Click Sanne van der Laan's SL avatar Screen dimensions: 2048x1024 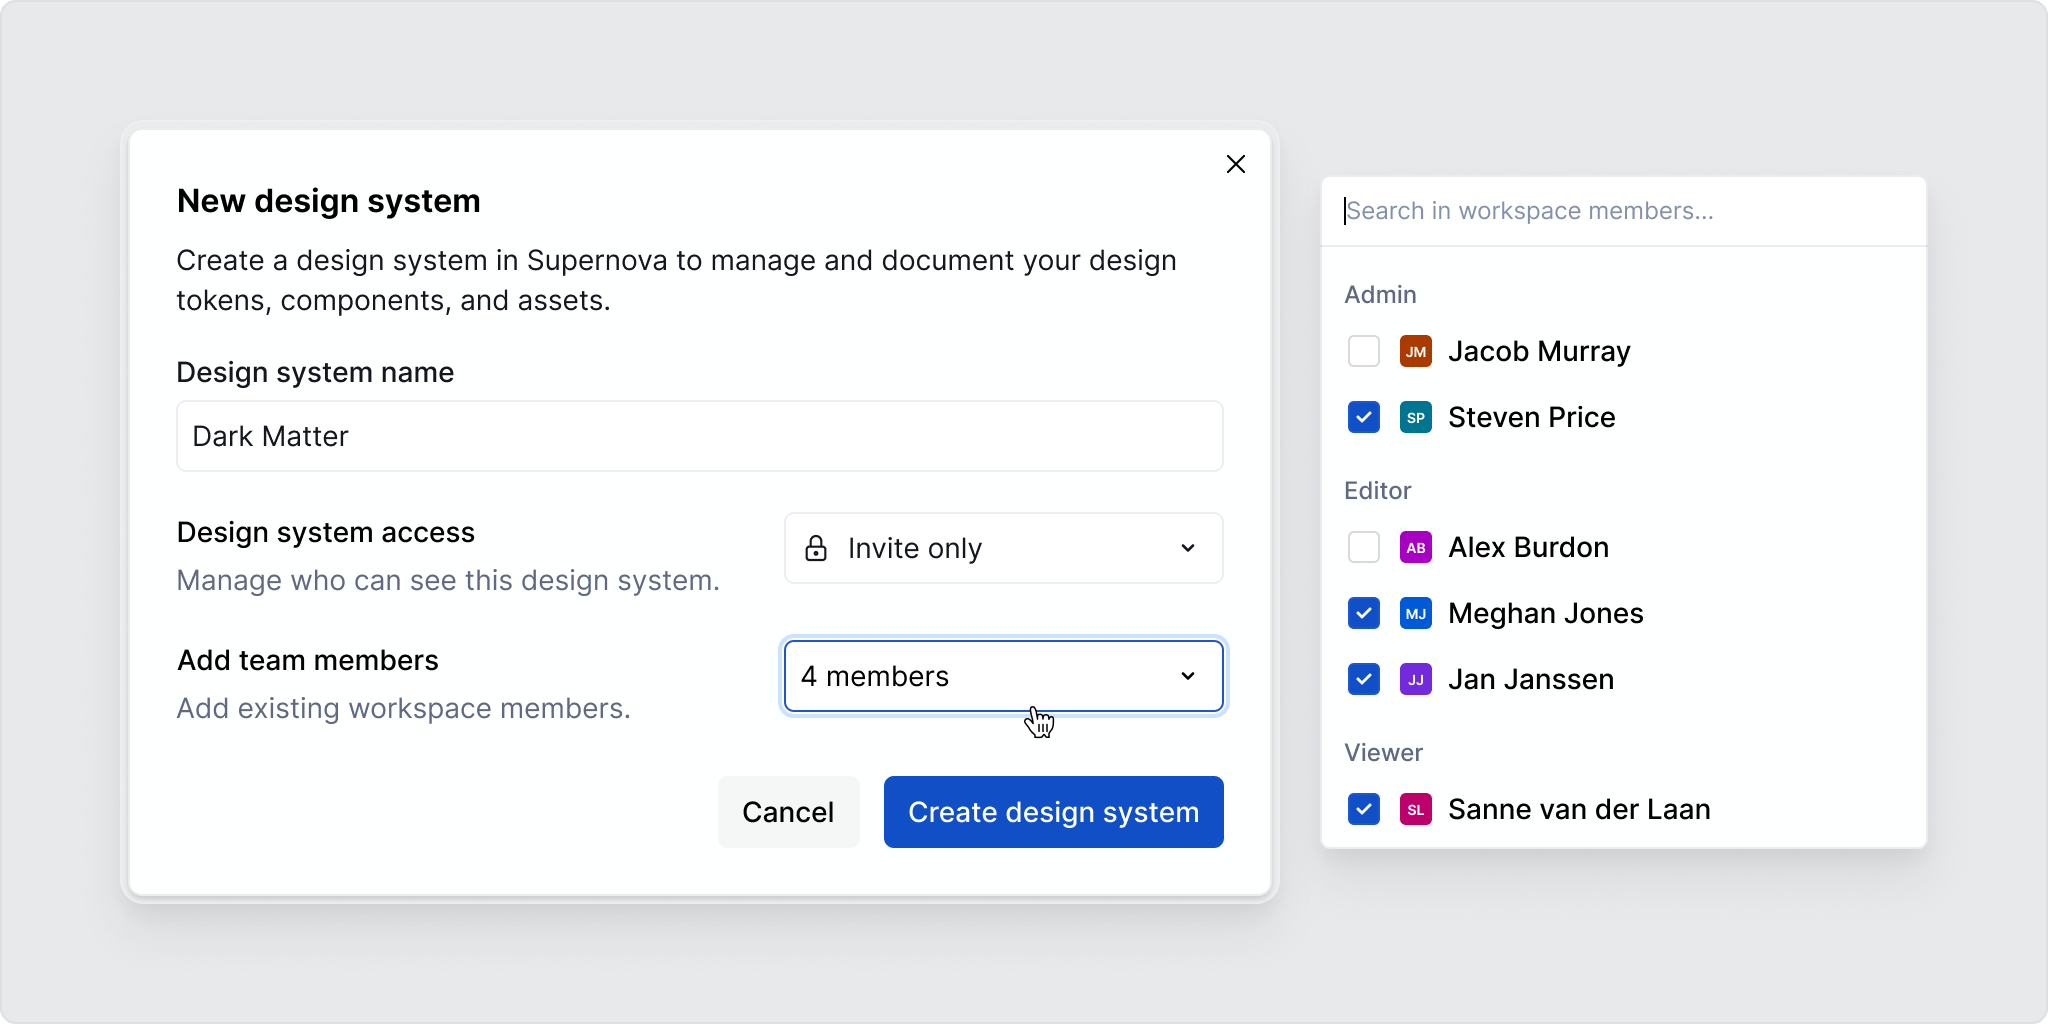(1416, 809)
